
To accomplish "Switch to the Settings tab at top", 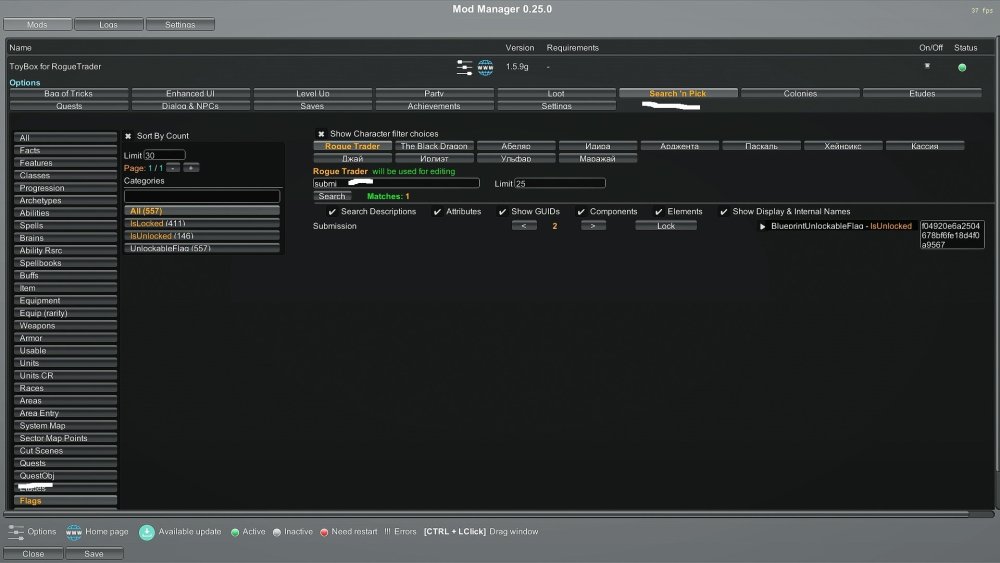I will 180,24.
